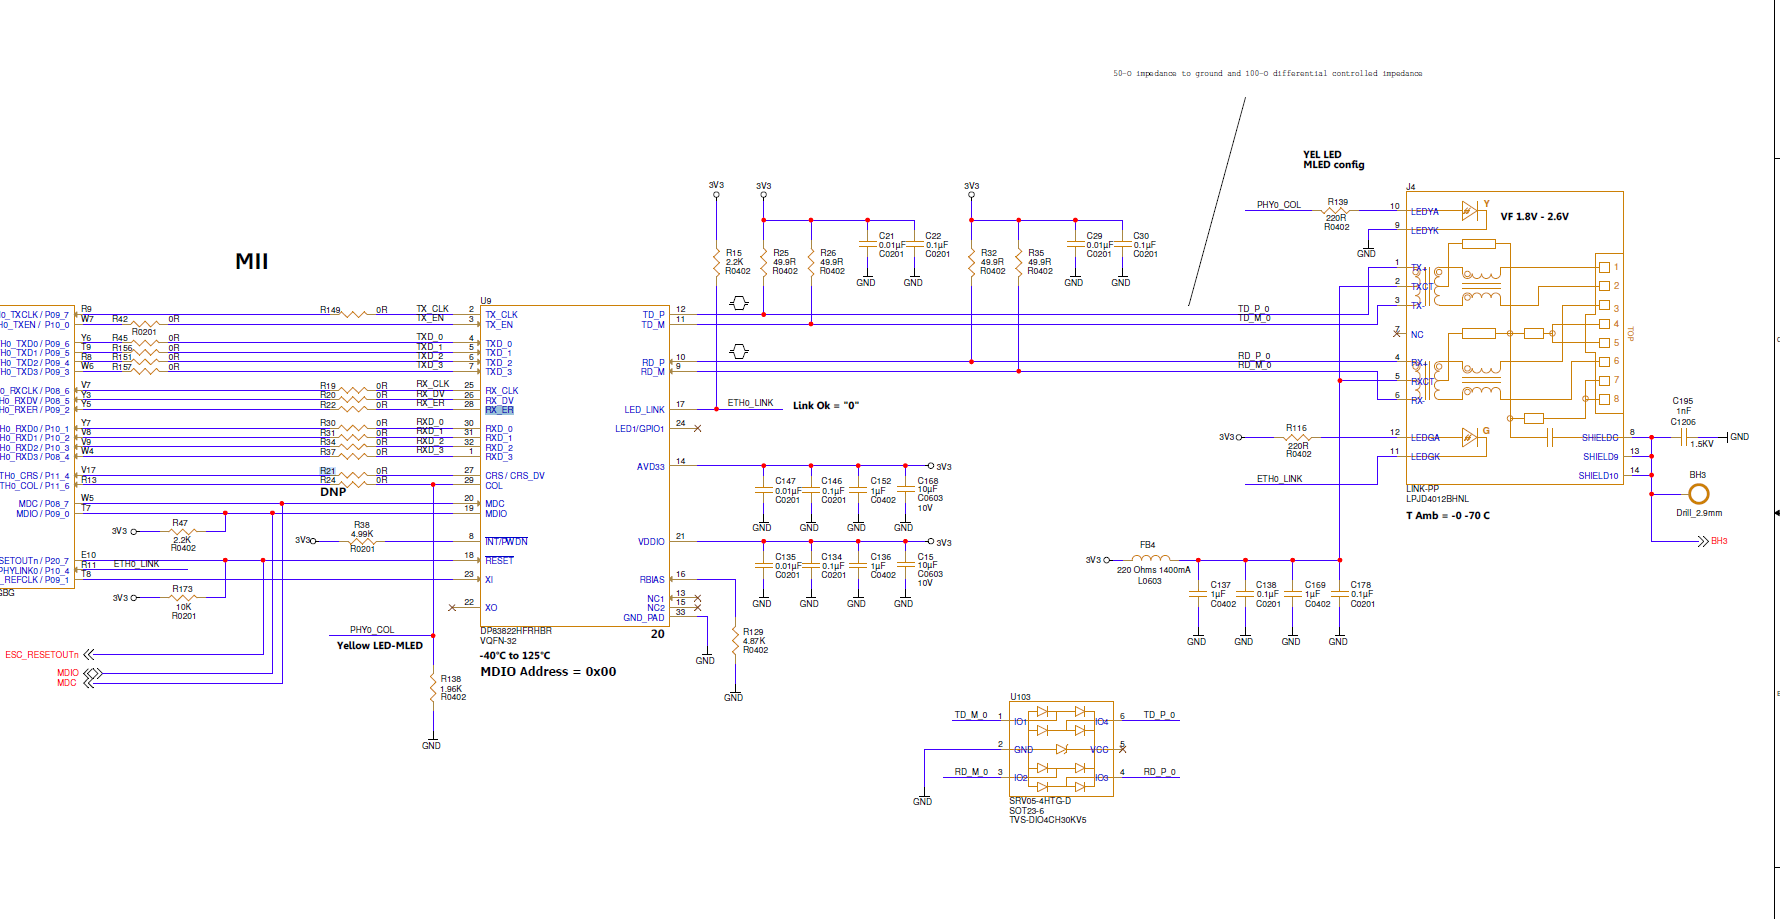This screenshot has width=1780, height=919.
Task: Click the no-connect X at LED1/GPIO1 pin 24
Action: click(x=697, y=429)
